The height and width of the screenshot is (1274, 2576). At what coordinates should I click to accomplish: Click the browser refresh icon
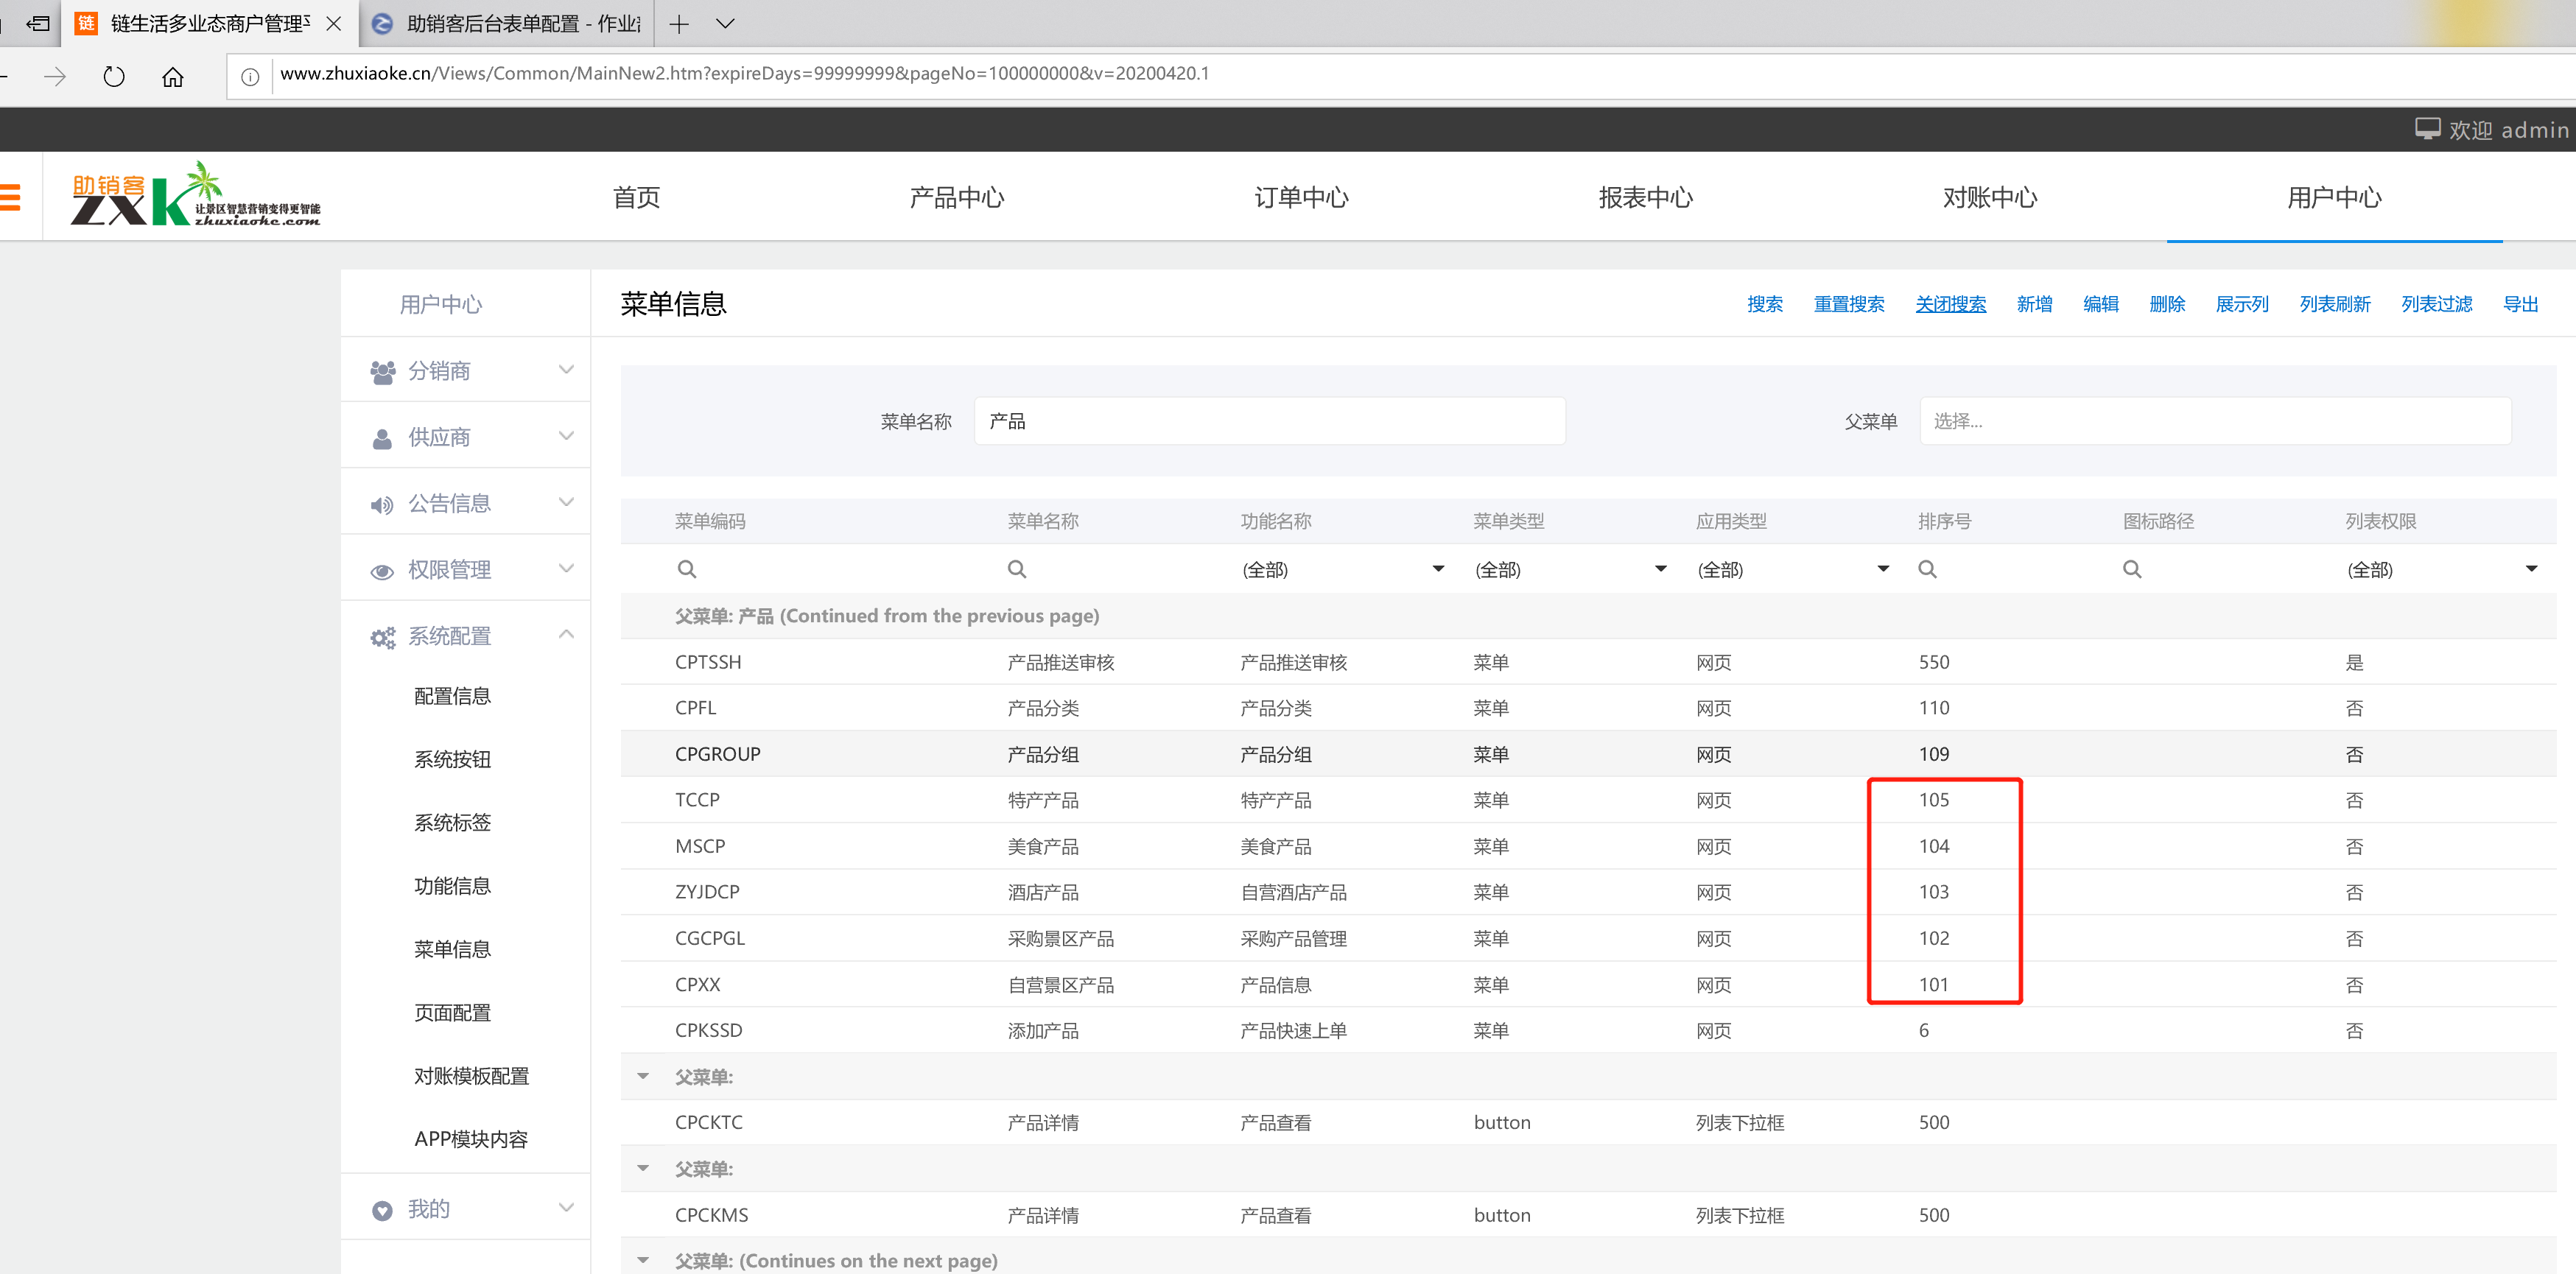pos(114,76)
